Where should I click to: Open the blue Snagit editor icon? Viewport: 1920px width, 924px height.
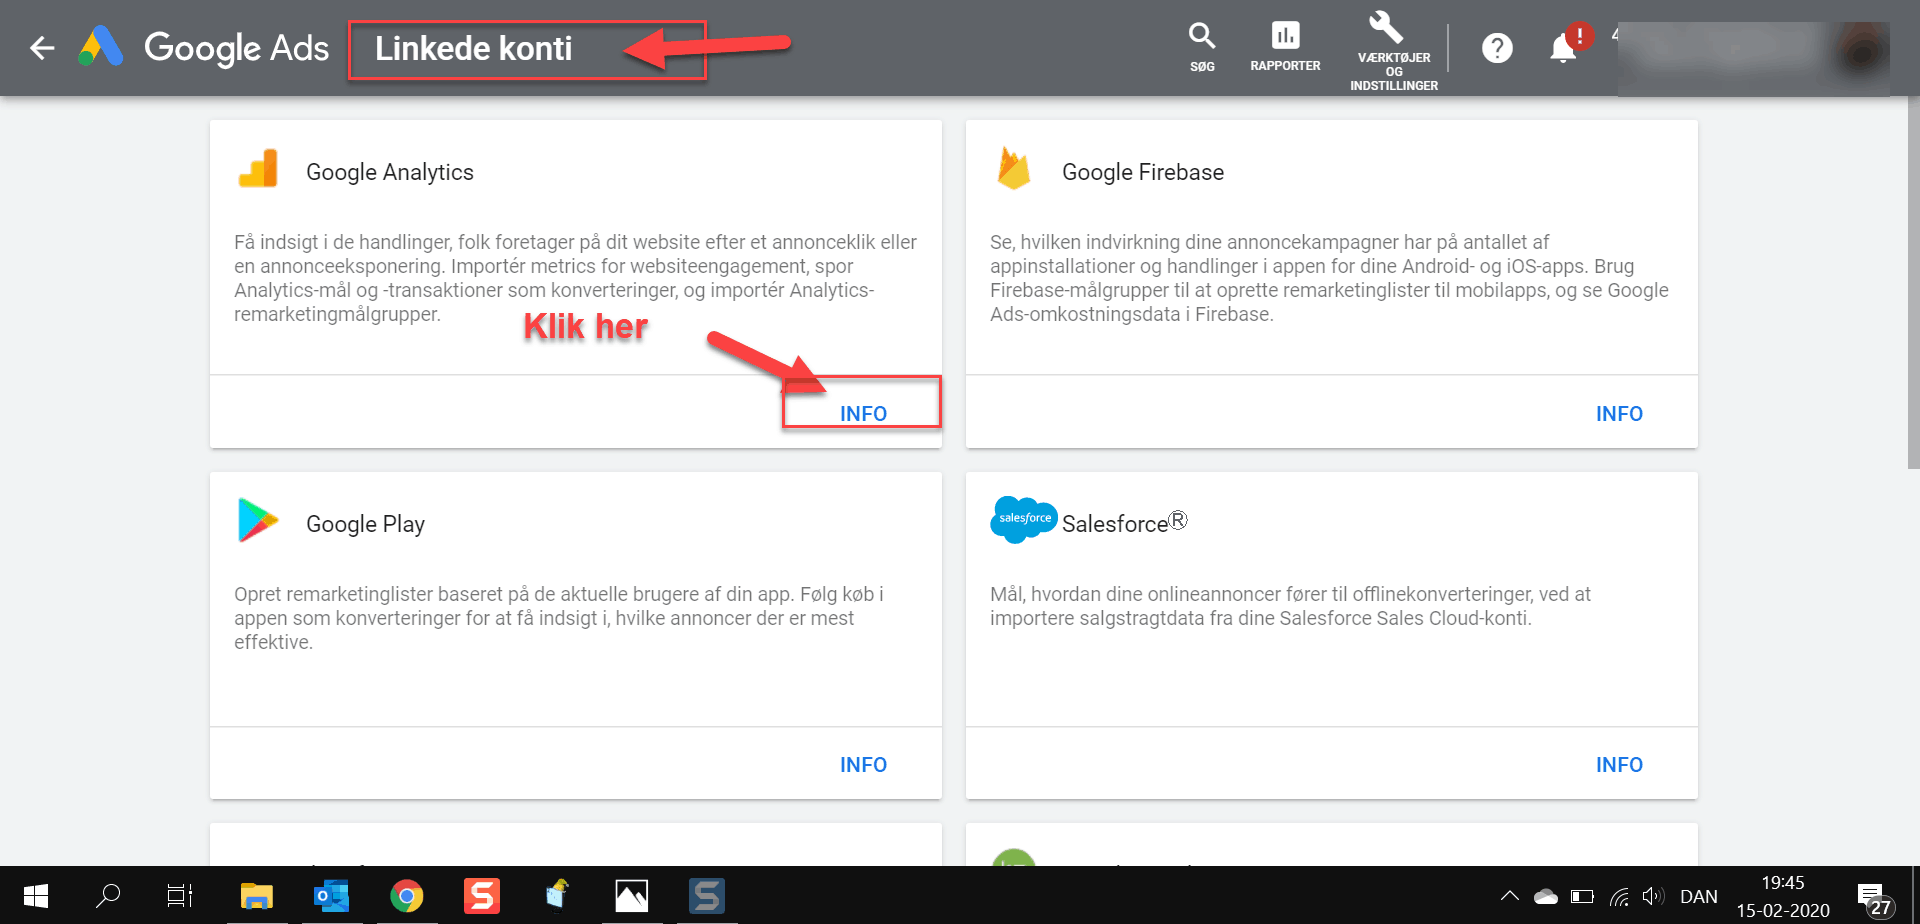[x=706, y=895]
